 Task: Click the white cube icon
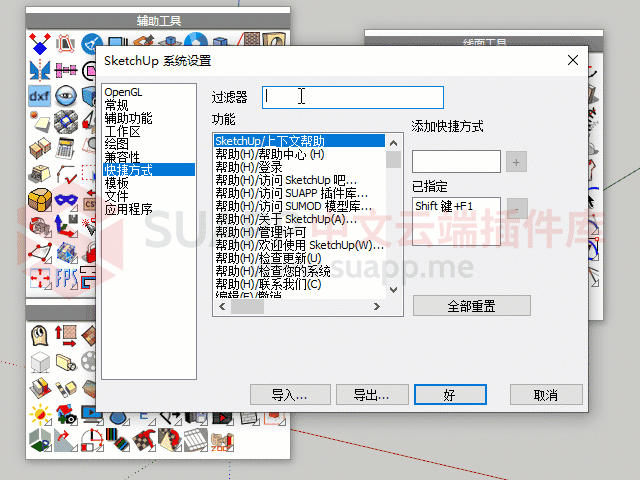pyautogui.click(x=40, y=361)
